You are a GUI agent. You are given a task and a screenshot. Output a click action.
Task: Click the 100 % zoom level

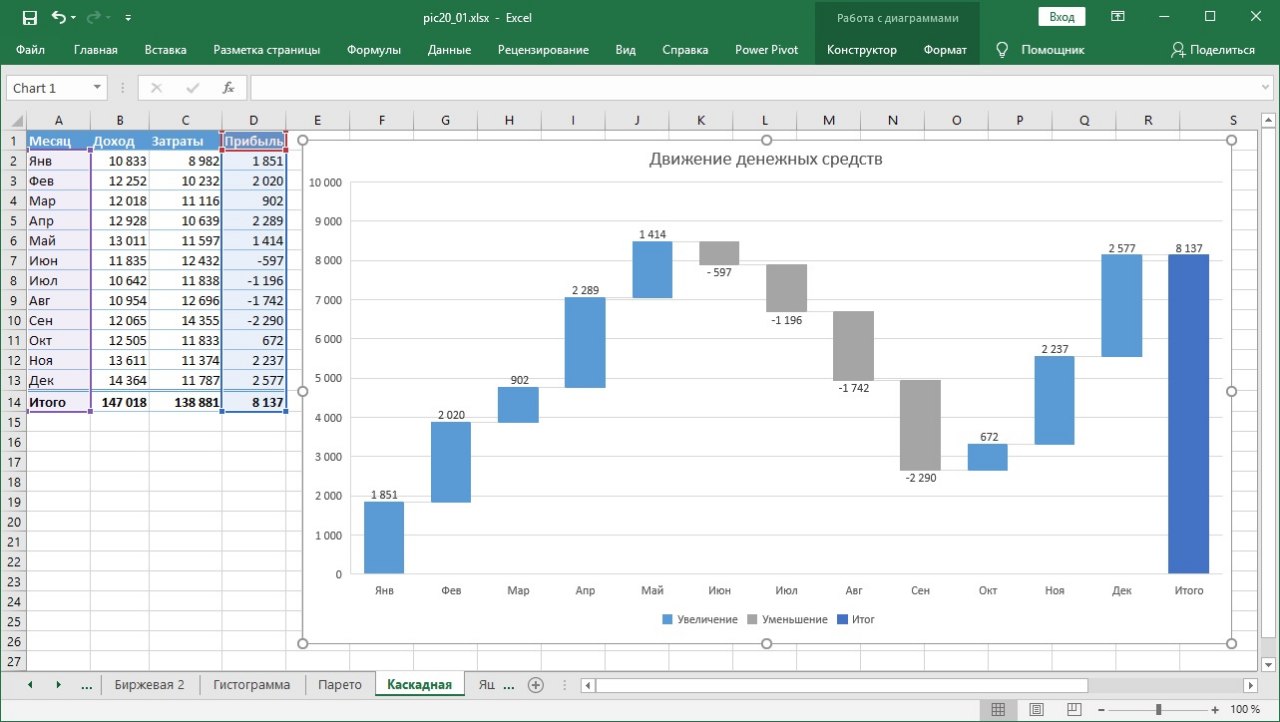[1245, 709]
